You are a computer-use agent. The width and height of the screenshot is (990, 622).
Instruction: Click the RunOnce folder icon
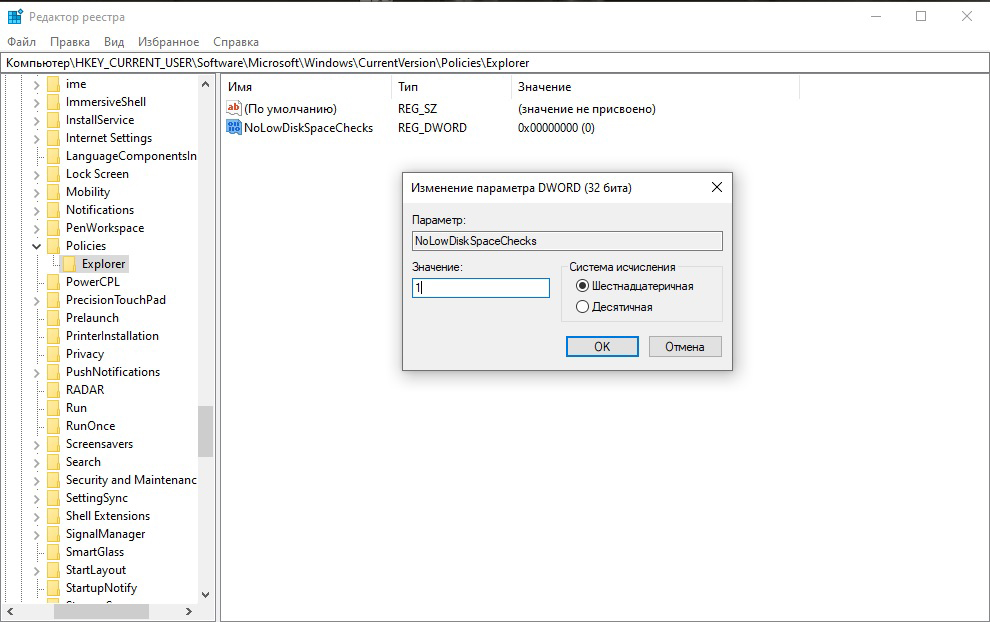click(x=54, y=426)
